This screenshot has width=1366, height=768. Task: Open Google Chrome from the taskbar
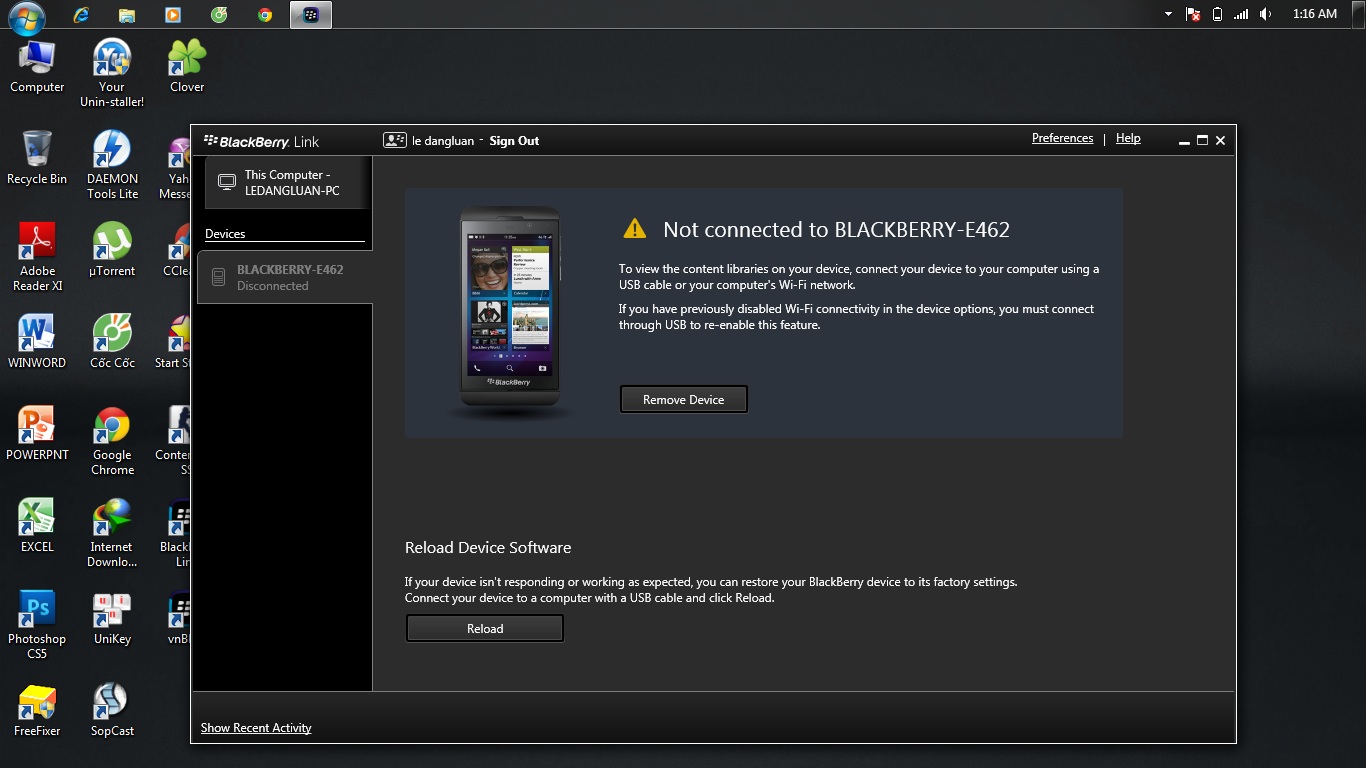(x=265, y=15)
